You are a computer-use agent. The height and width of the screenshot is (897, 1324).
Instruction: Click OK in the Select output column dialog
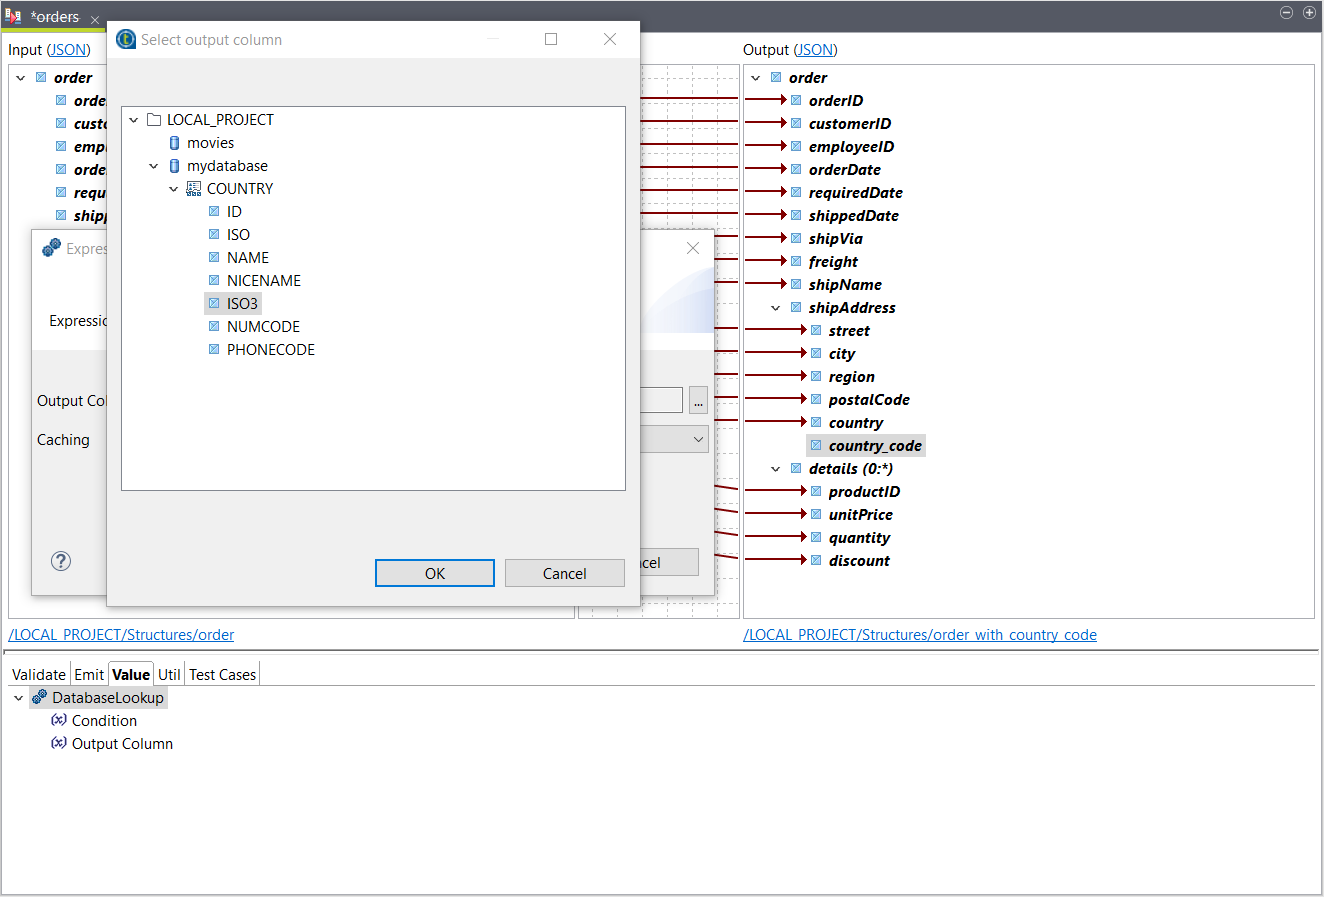tap(434, 572)
